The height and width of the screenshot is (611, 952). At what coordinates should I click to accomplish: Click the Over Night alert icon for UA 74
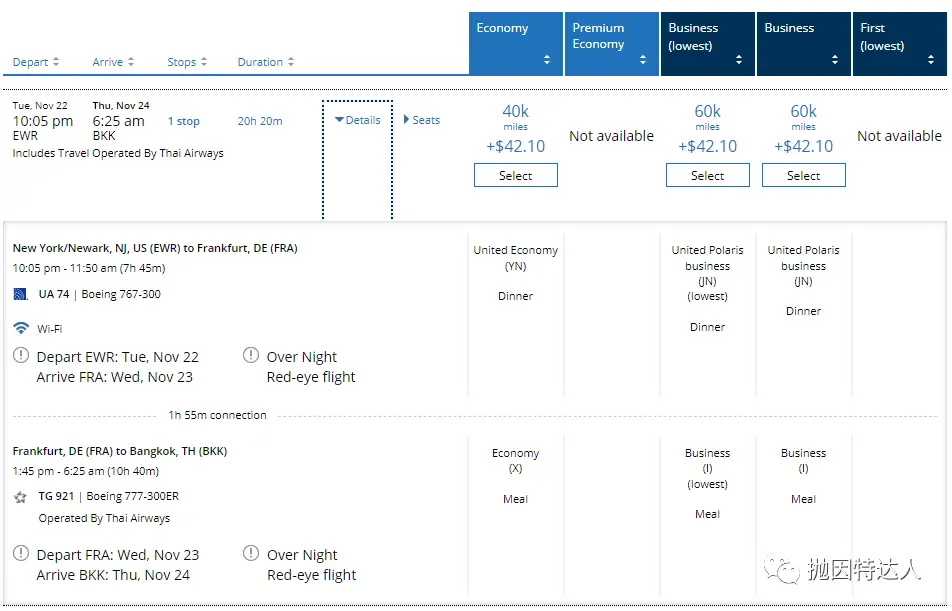[x=251, y=356]
